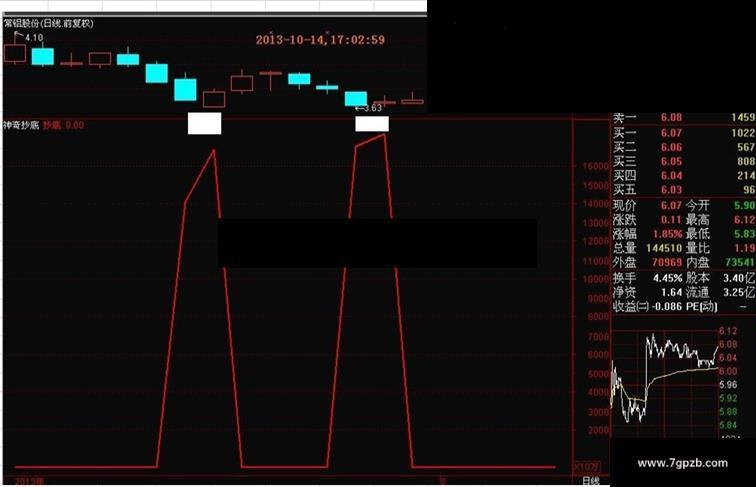Viewport: 756px width, 487px height.
Task: Click the 5.96 intraday price axis label
Action: 728,385
